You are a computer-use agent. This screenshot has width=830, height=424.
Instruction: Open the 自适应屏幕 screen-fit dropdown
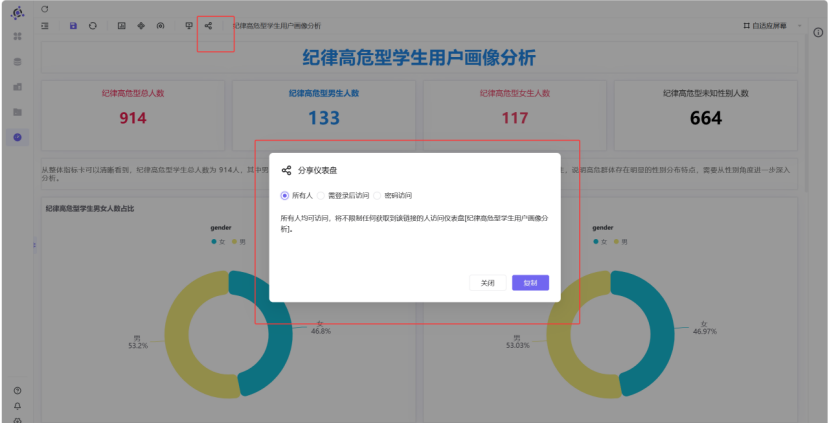coord(772,25)
